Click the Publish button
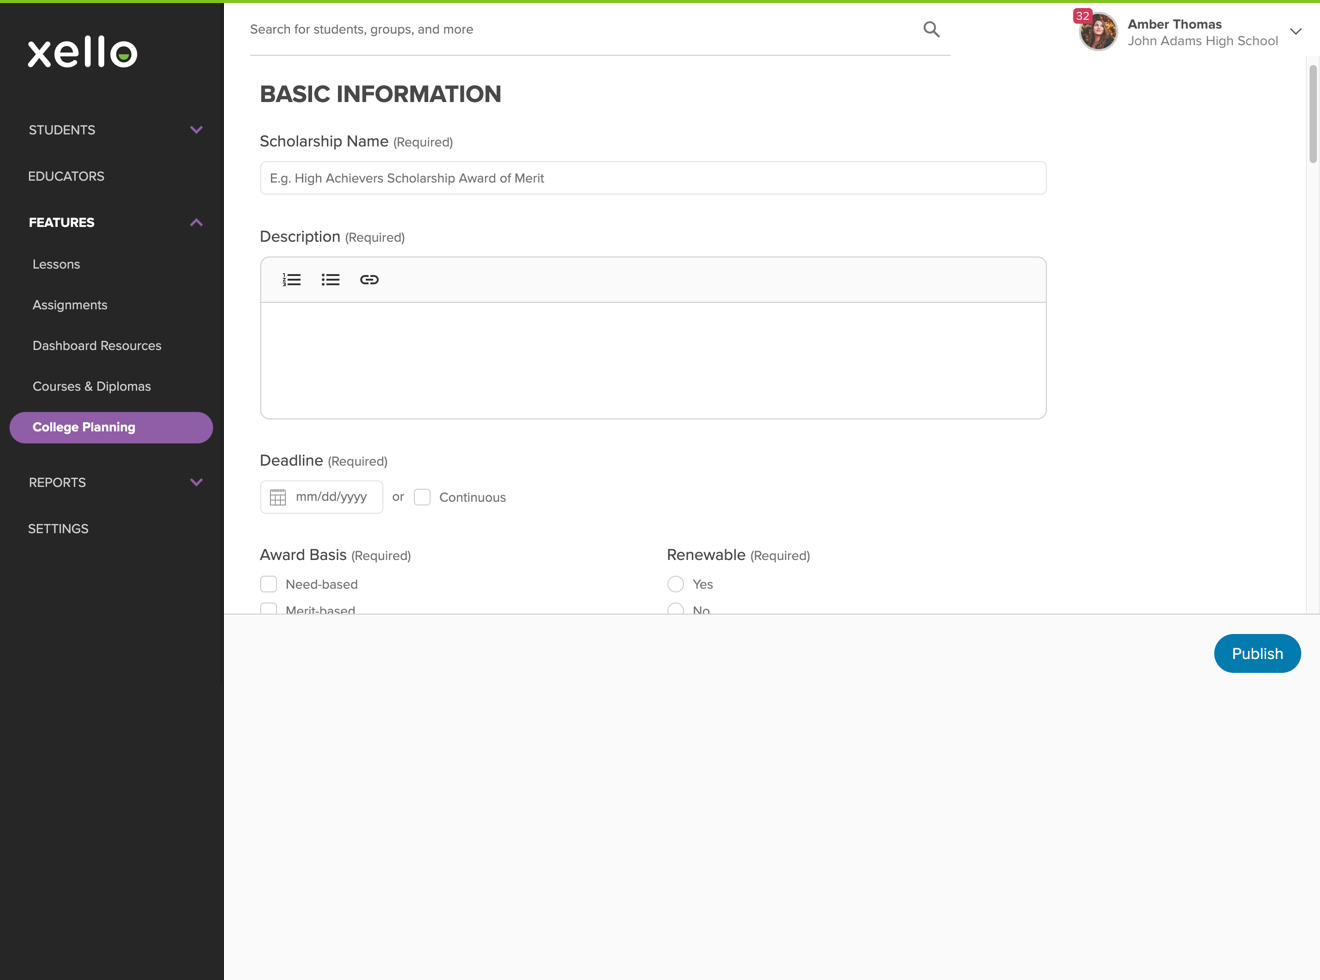 click(x=1257, y=653)
